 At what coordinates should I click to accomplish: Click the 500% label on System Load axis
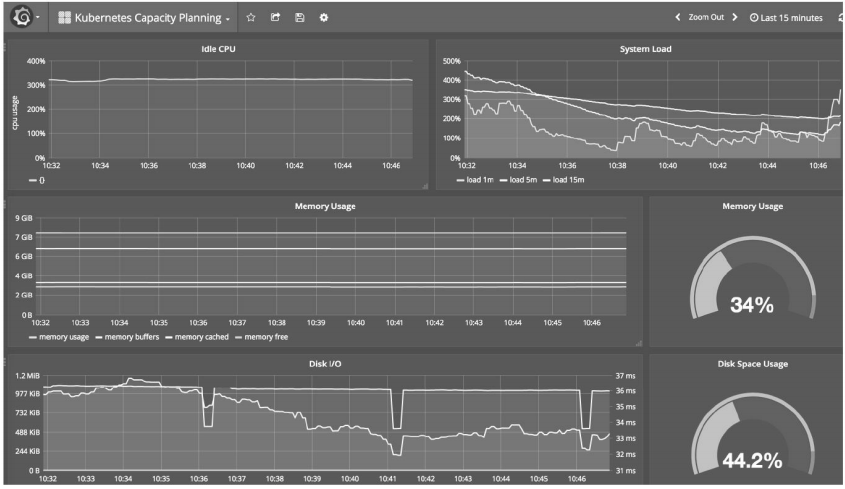click(452, 61)
